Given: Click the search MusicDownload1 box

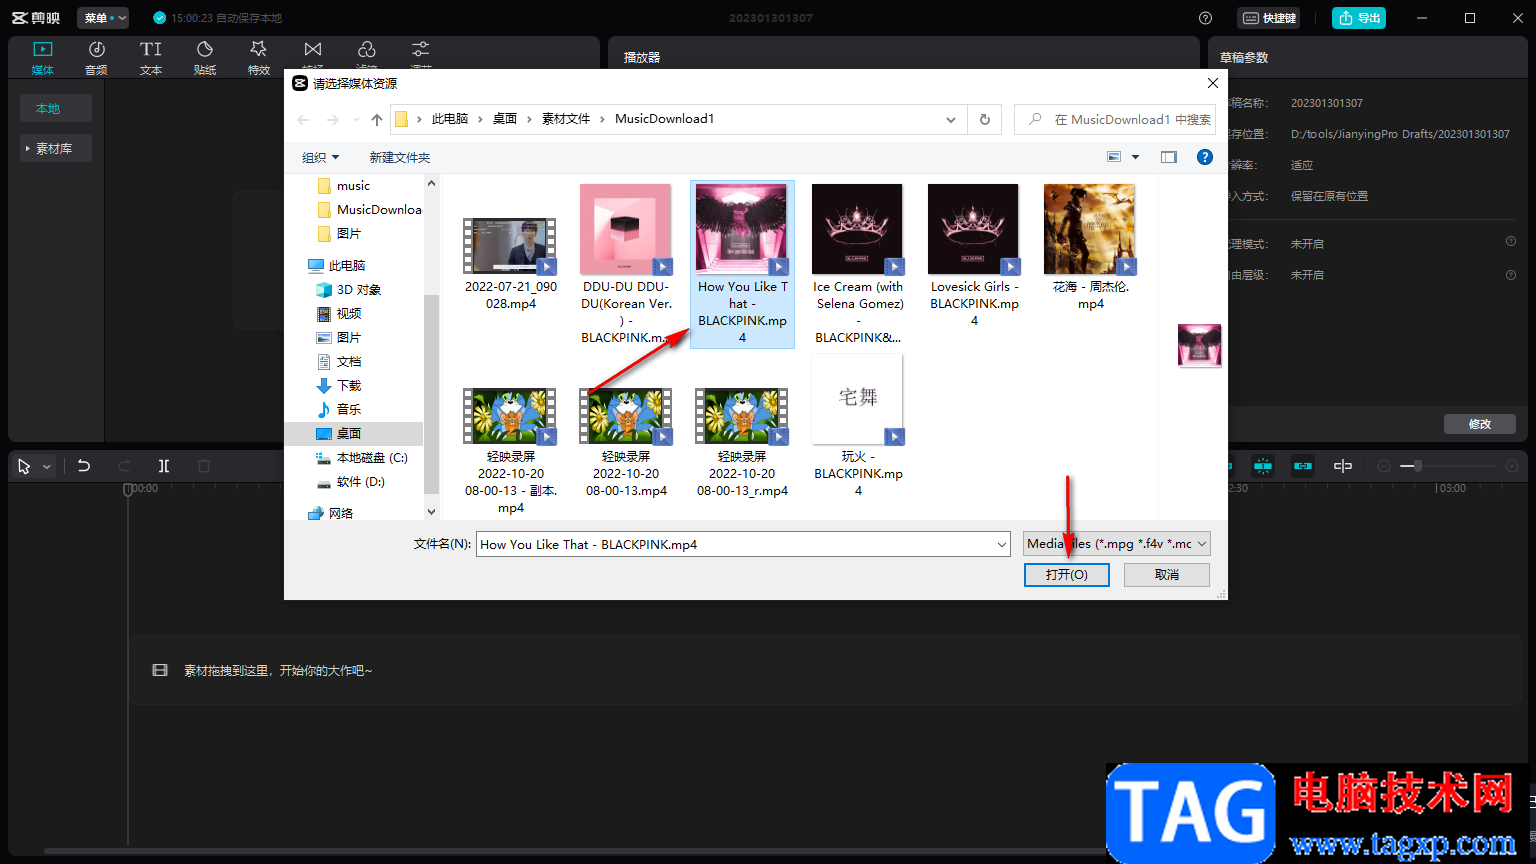Looking at the screenshot, I should click(1115, 119).
